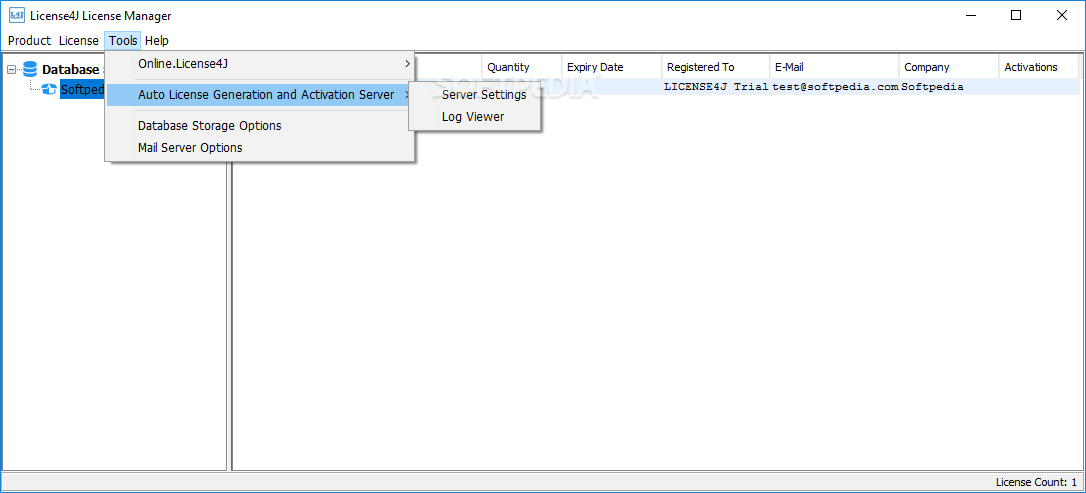Choose Online.License4J from the Tools menu

point(260,64)
